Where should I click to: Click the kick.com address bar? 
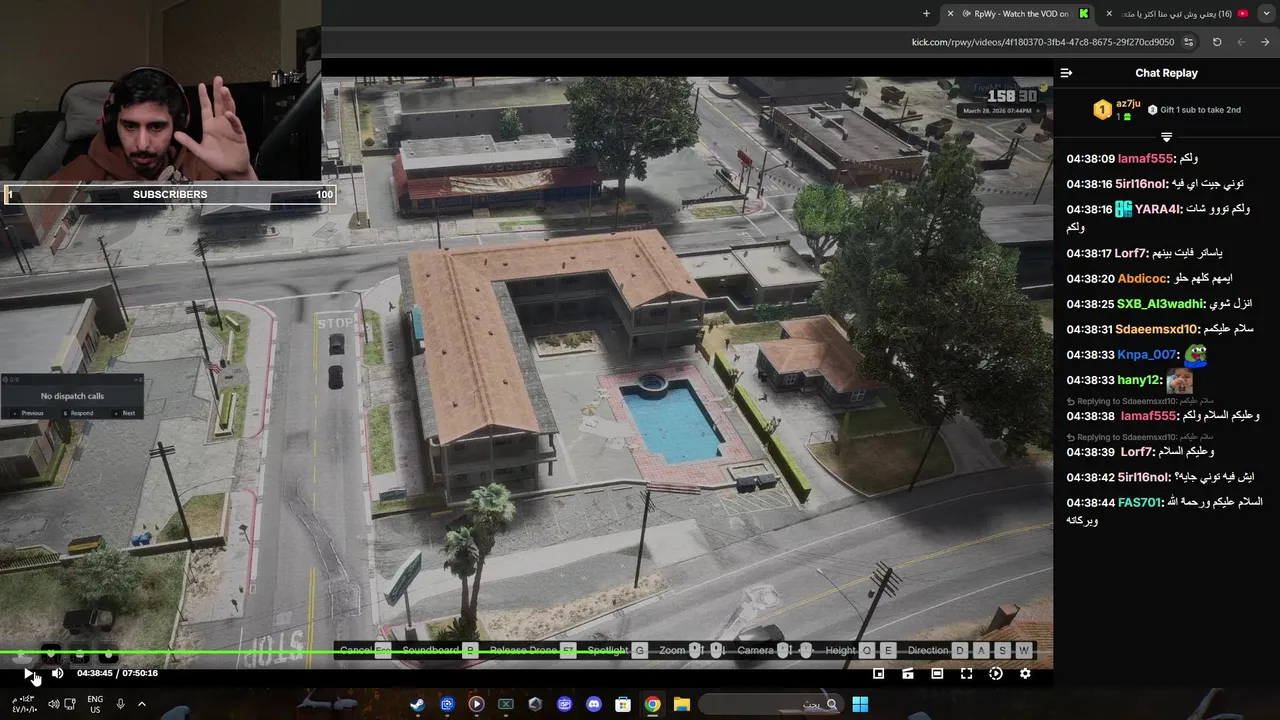tap(1043, 42)
